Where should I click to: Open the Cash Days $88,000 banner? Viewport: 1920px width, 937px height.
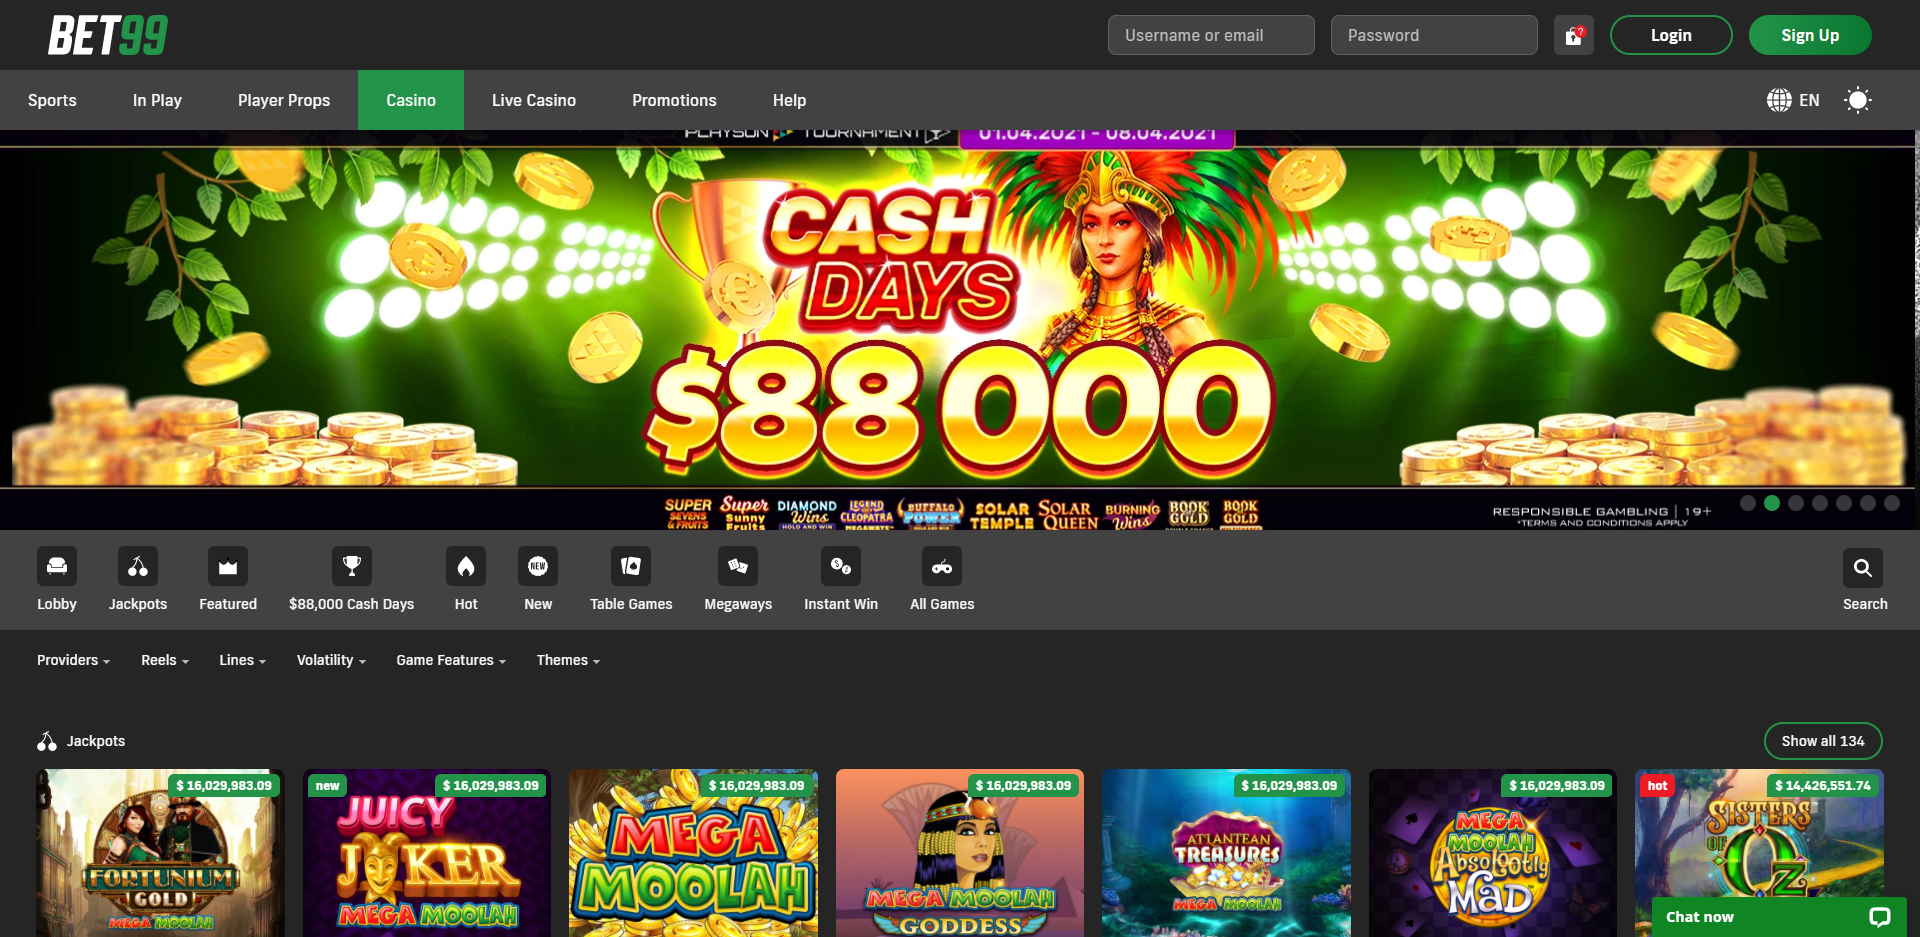click(958, 330)
